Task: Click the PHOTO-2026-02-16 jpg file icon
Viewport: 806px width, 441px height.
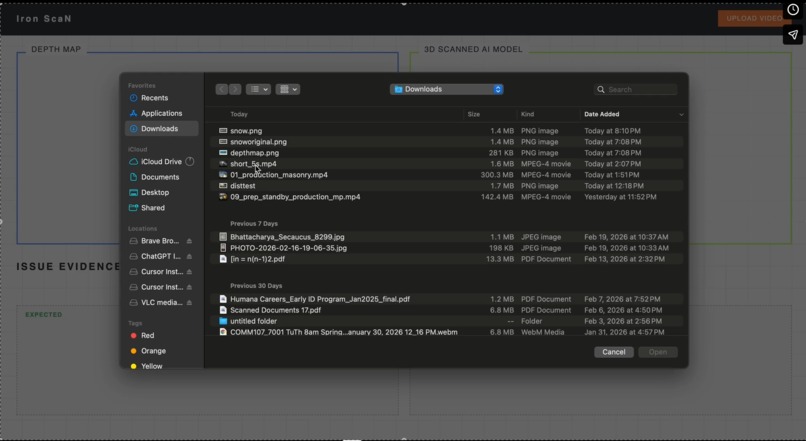Action: (223, 248)
